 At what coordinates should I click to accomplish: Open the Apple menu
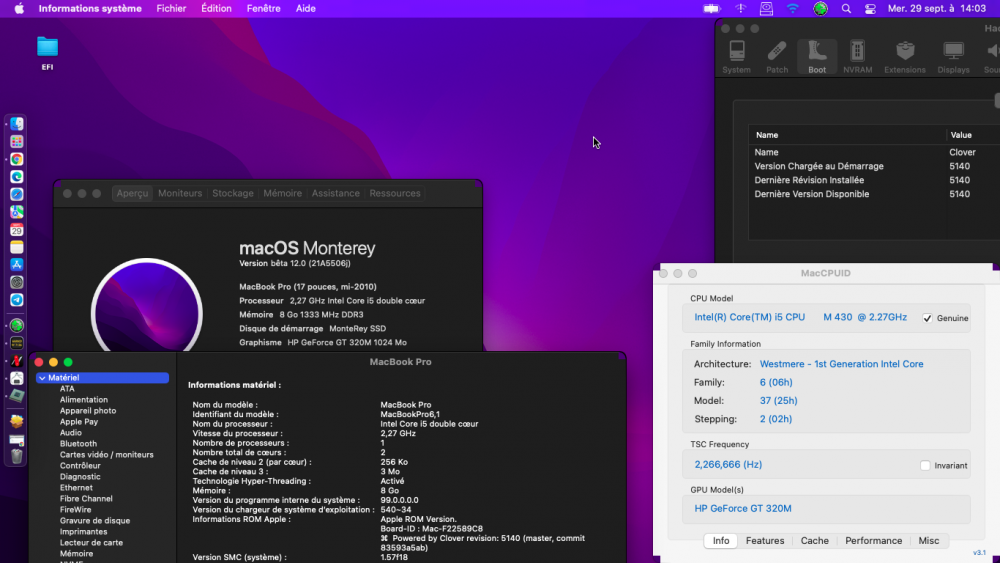tap(19, 9)
